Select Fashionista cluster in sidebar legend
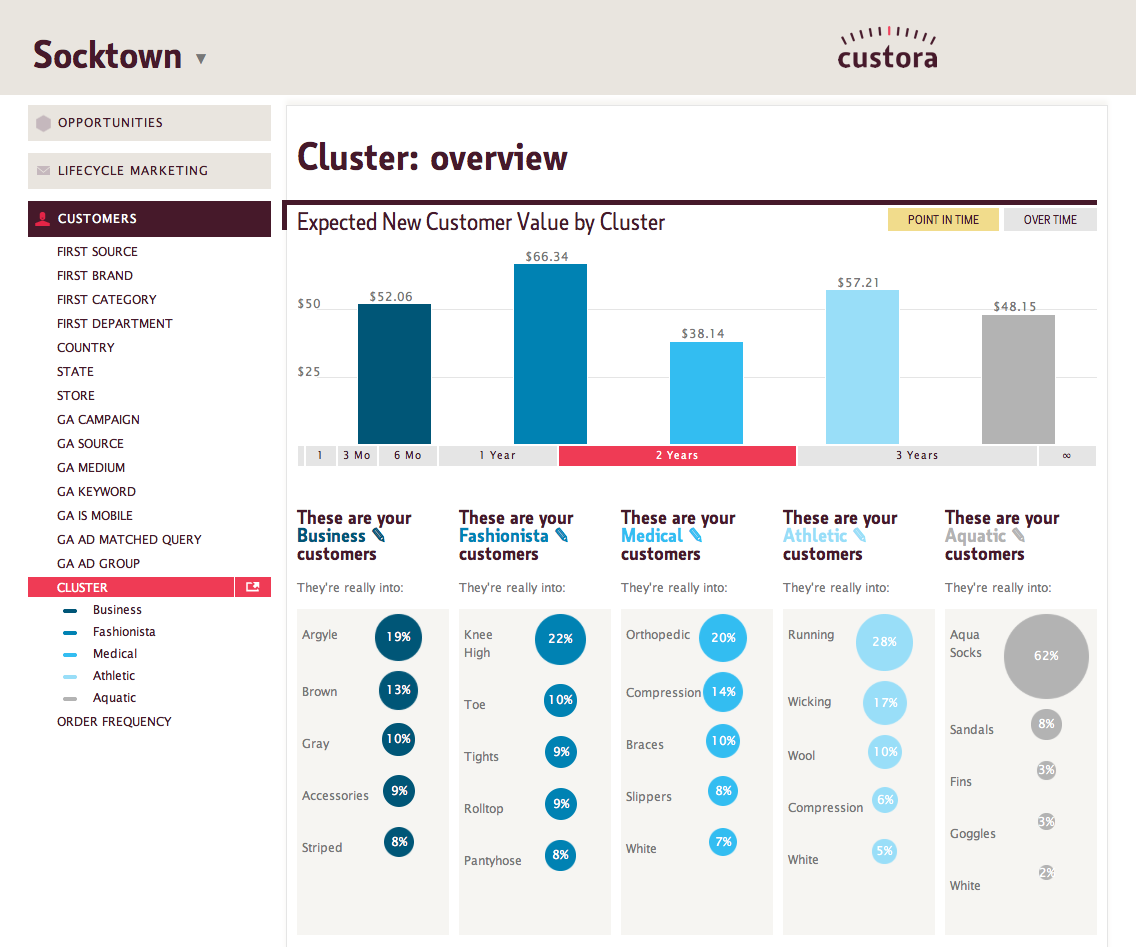Screen dimensions: 1136x947 coord(124,631)
